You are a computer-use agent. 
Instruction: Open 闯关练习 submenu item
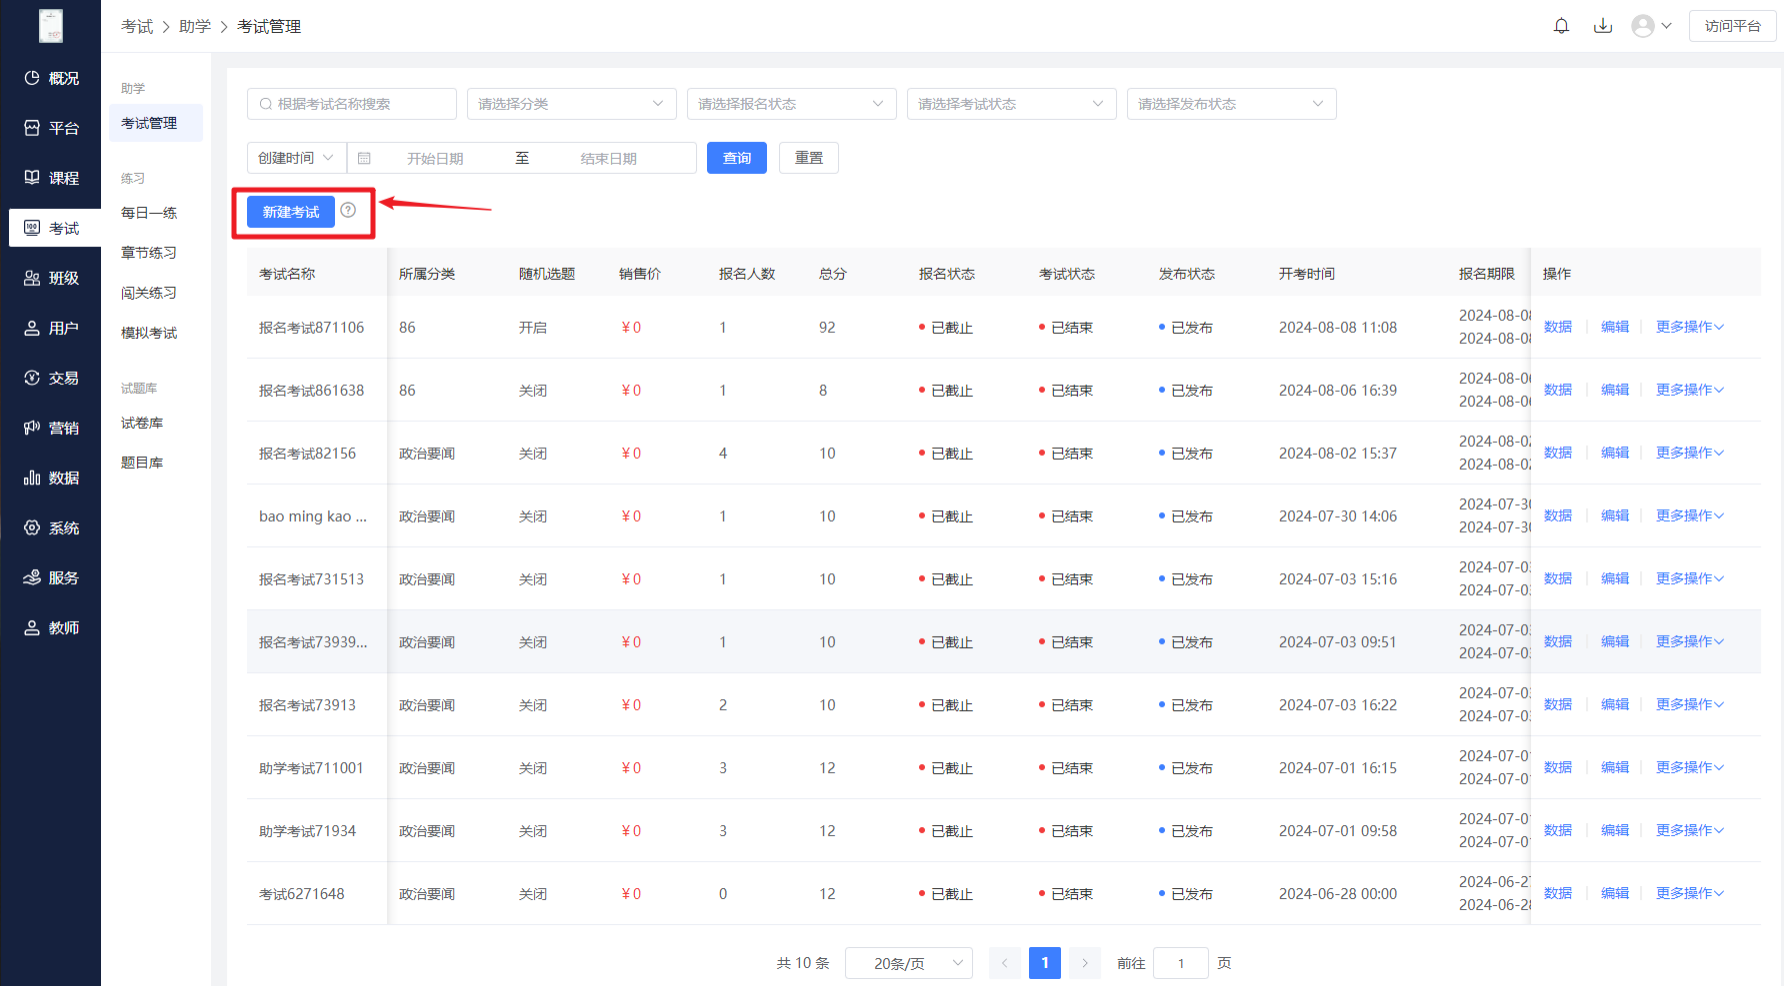click(x=149, y=293)
